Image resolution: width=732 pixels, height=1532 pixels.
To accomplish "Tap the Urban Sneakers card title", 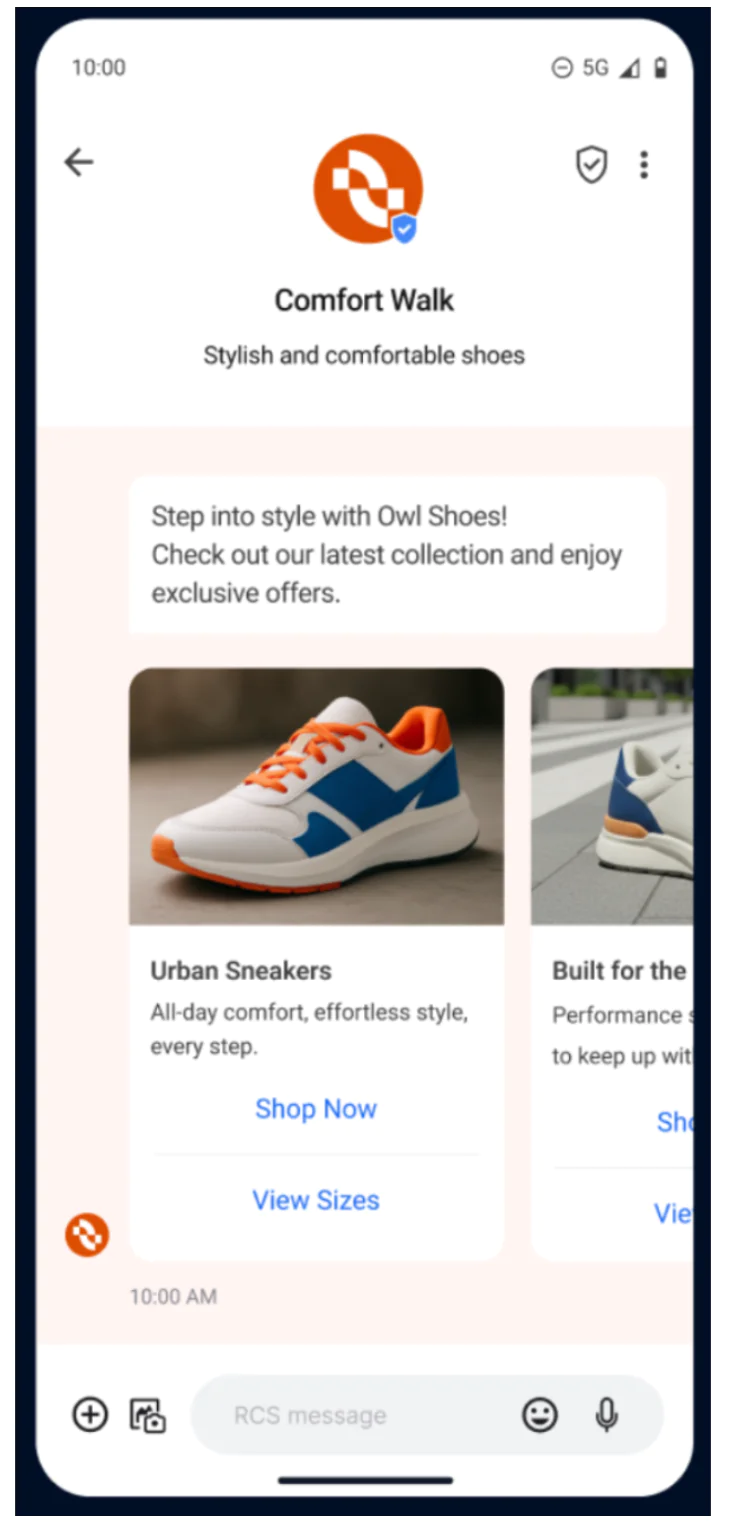I will tap(241, 970).
